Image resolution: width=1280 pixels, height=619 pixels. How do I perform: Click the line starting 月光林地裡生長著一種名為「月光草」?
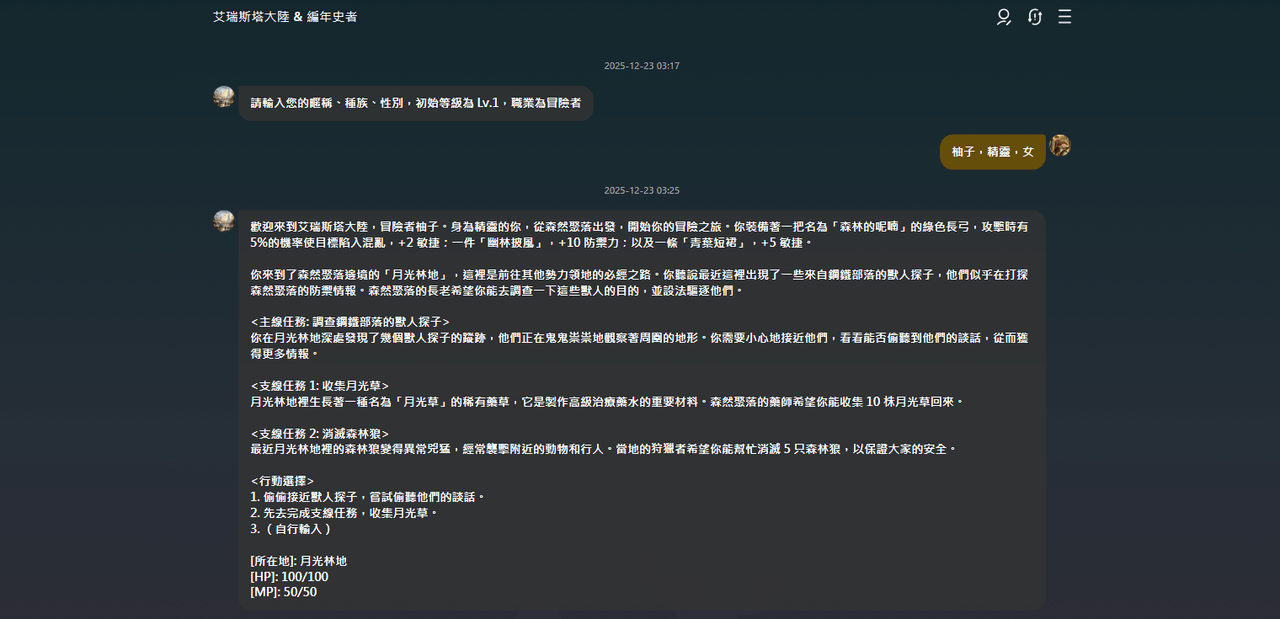point(606,402)
